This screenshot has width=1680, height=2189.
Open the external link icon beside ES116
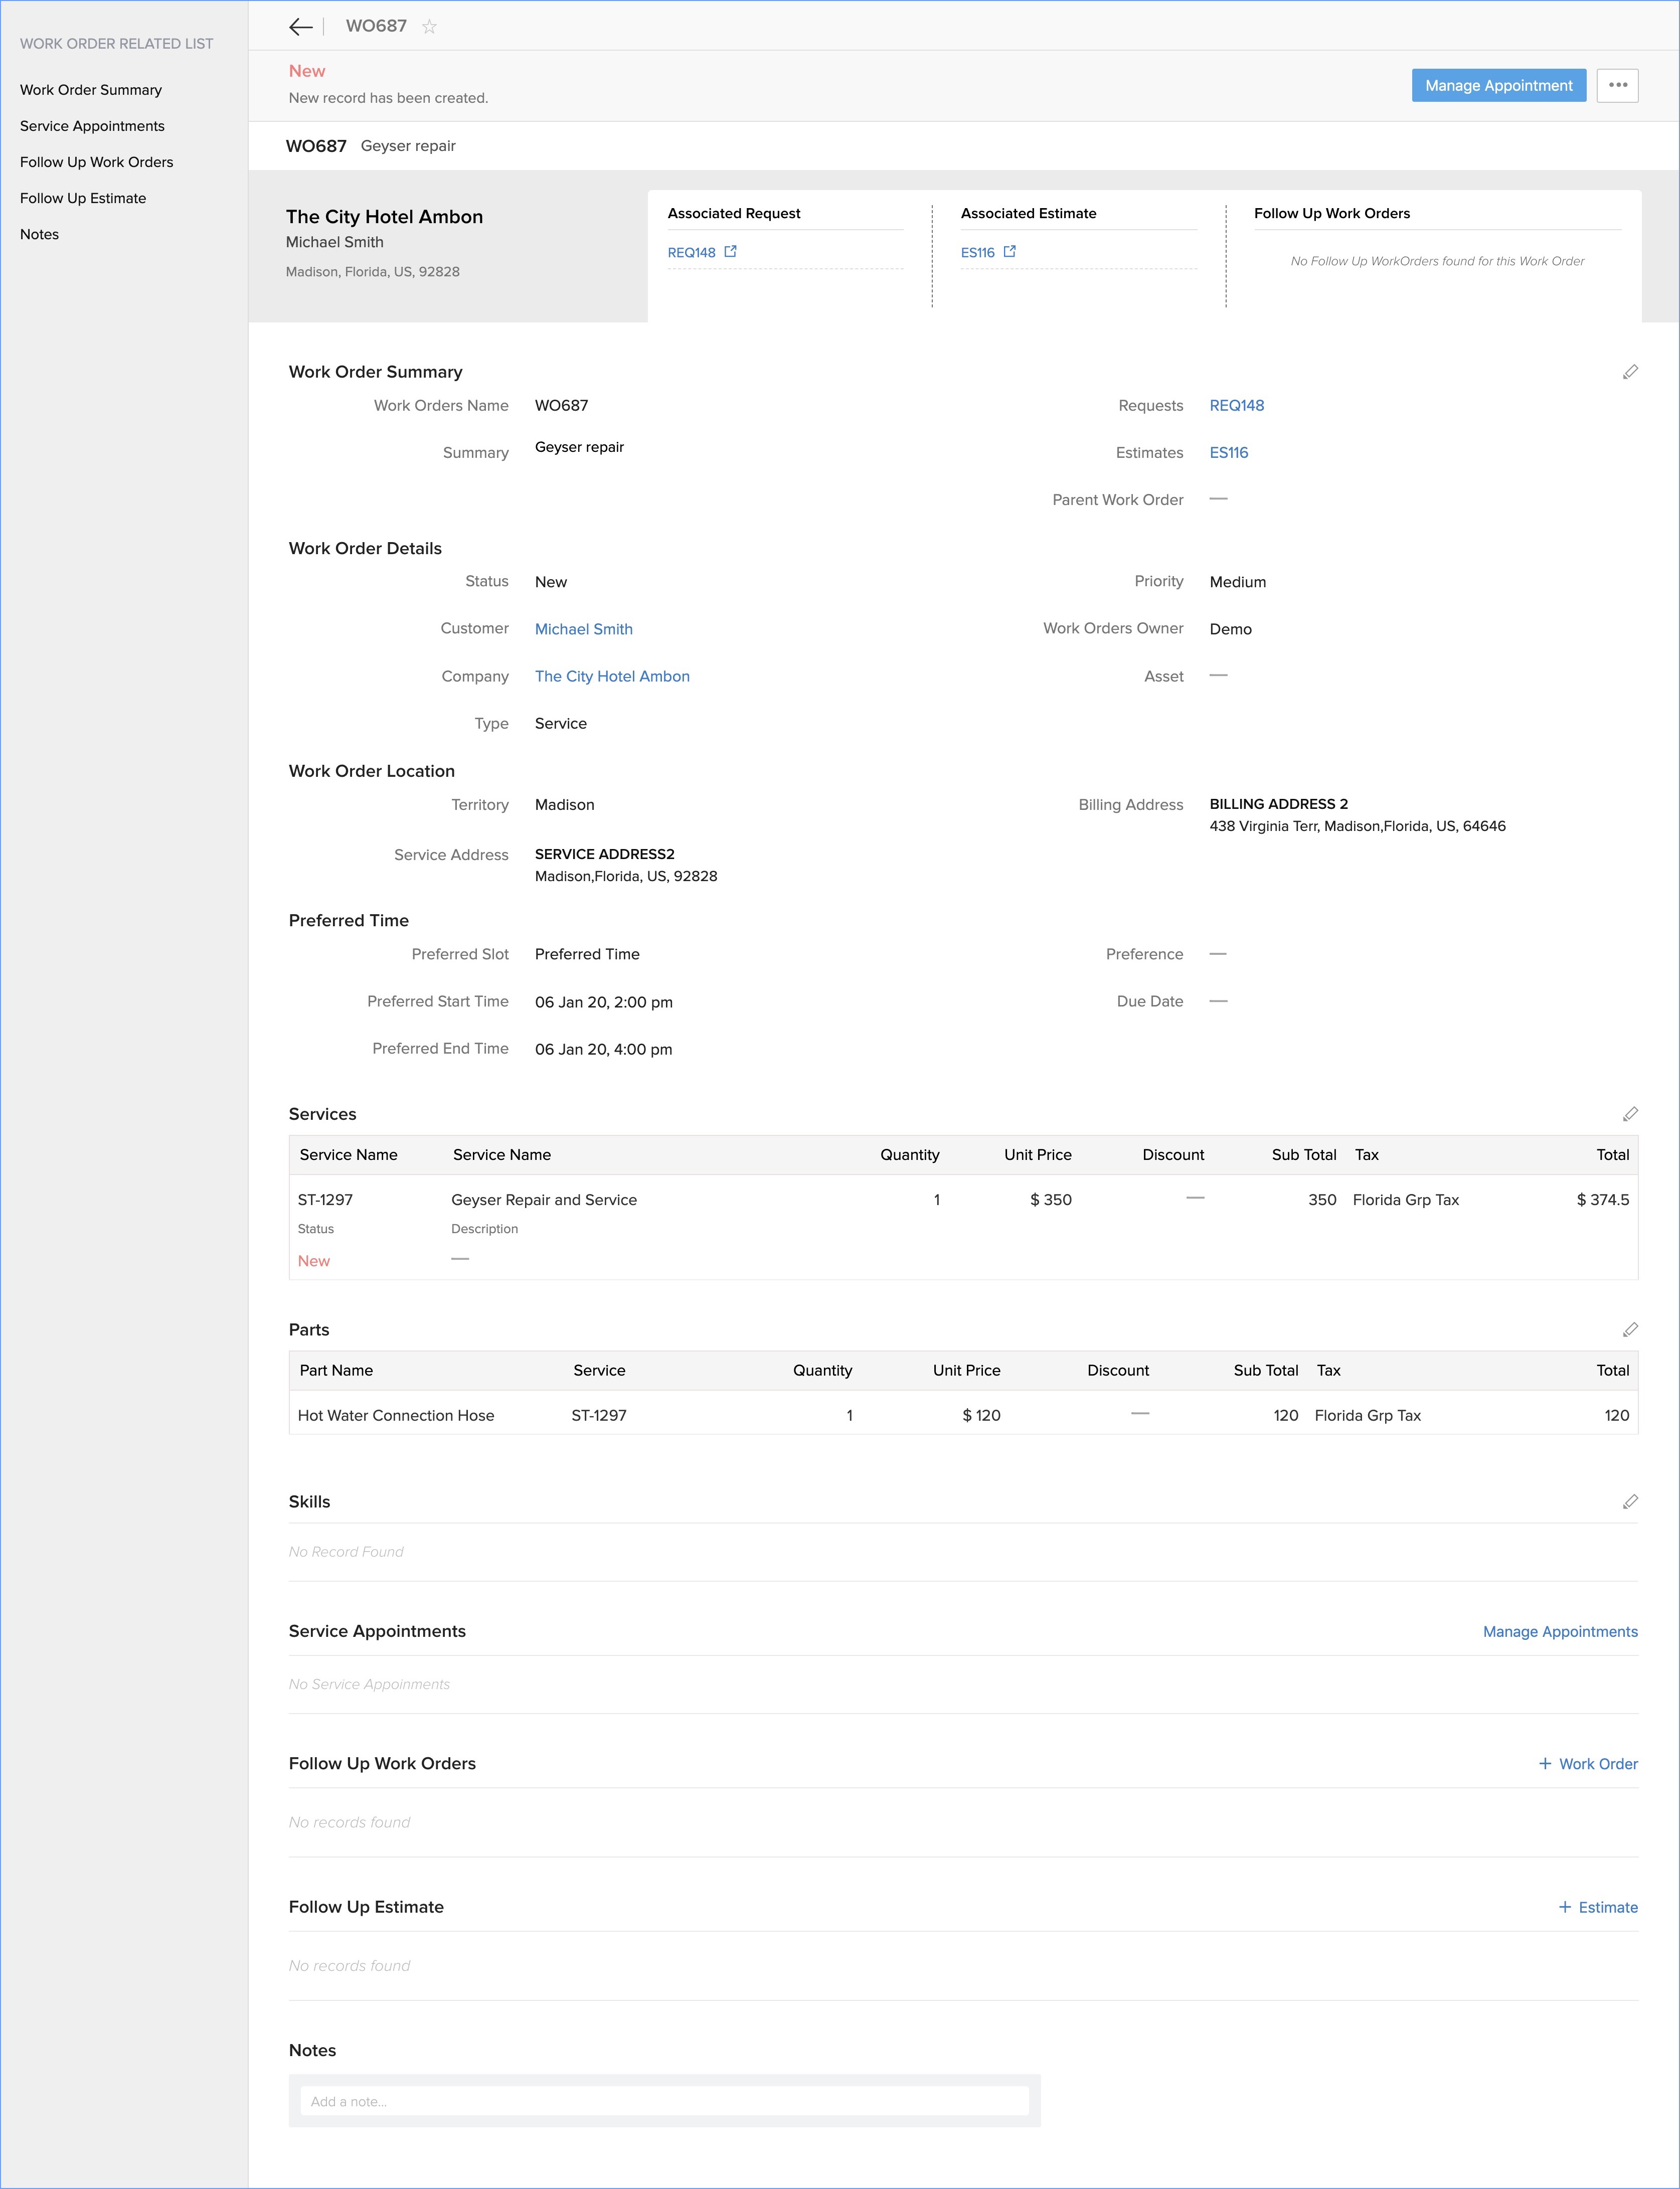[1009, 252]
